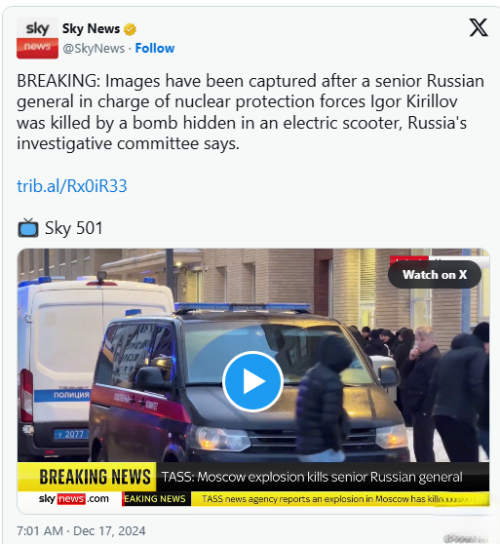Play the embedded Sky News video
500x544 pixels.
(253, 381)
